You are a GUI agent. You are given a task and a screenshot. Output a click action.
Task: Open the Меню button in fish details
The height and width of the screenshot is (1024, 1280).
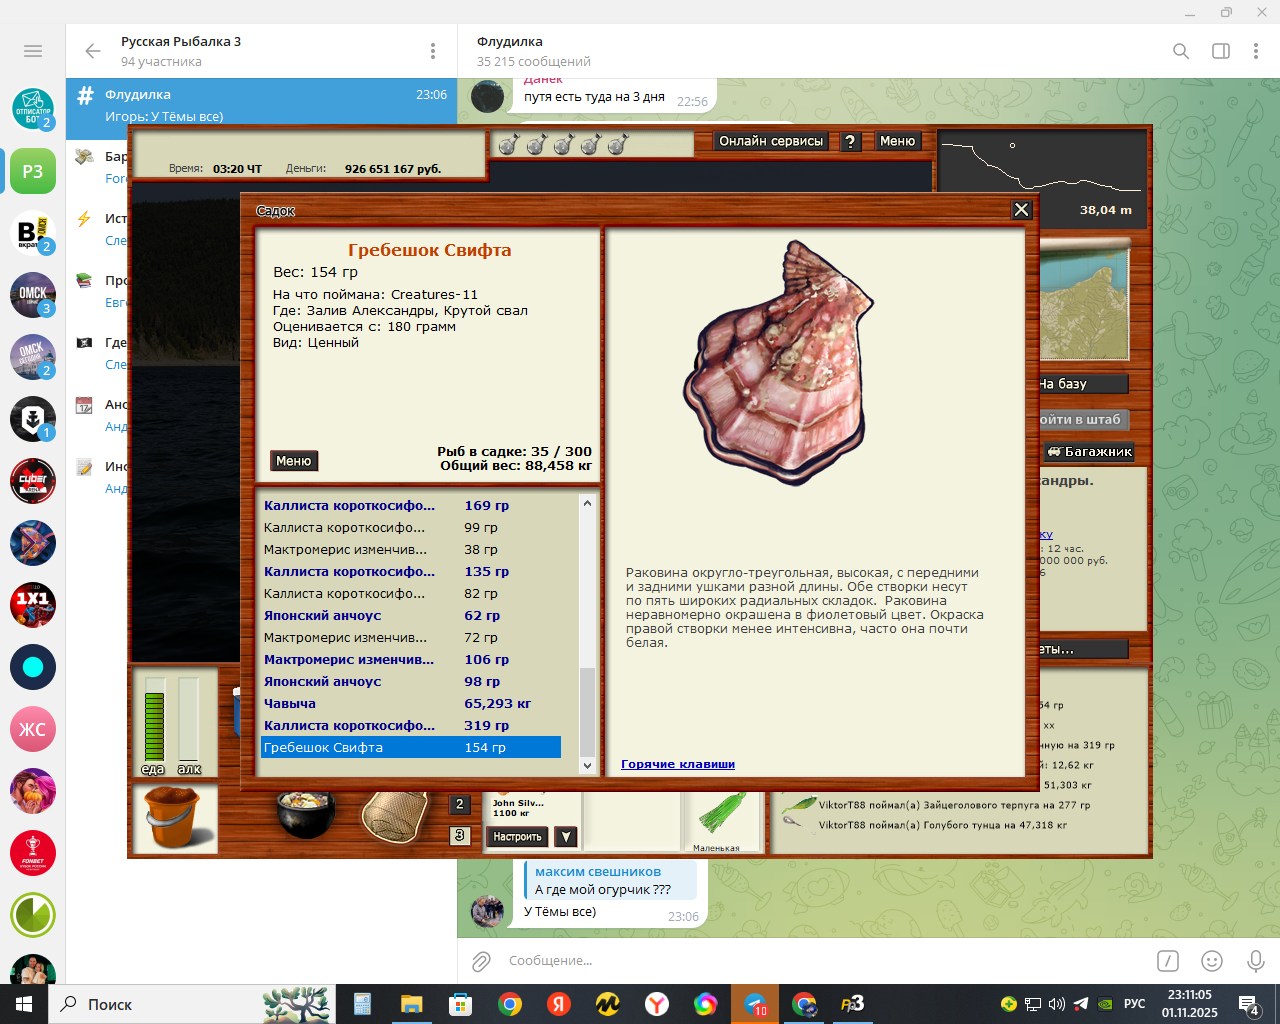(x=294, y=461)
